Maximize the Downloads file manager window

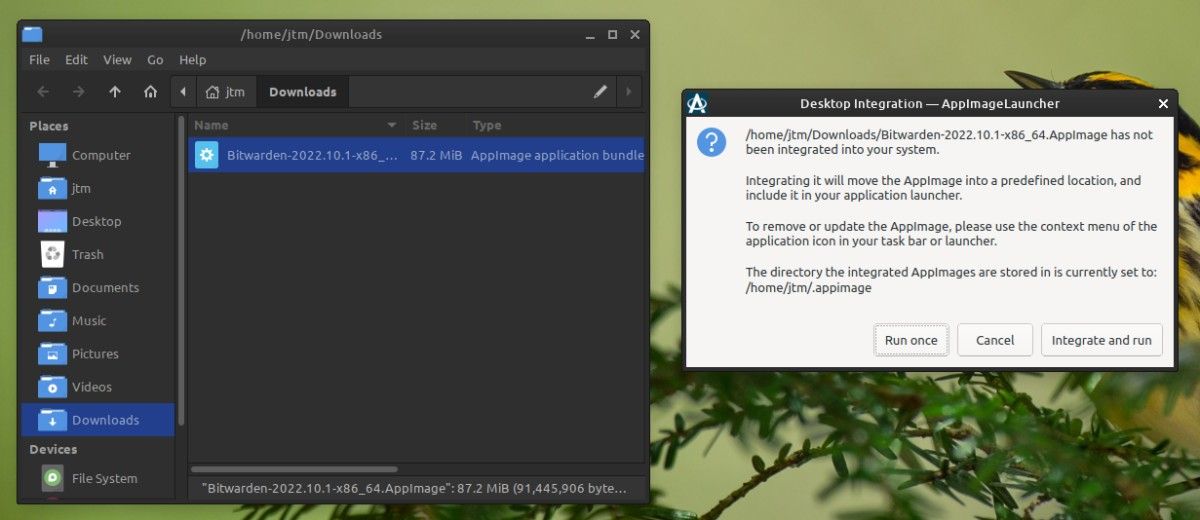point(613,34)
